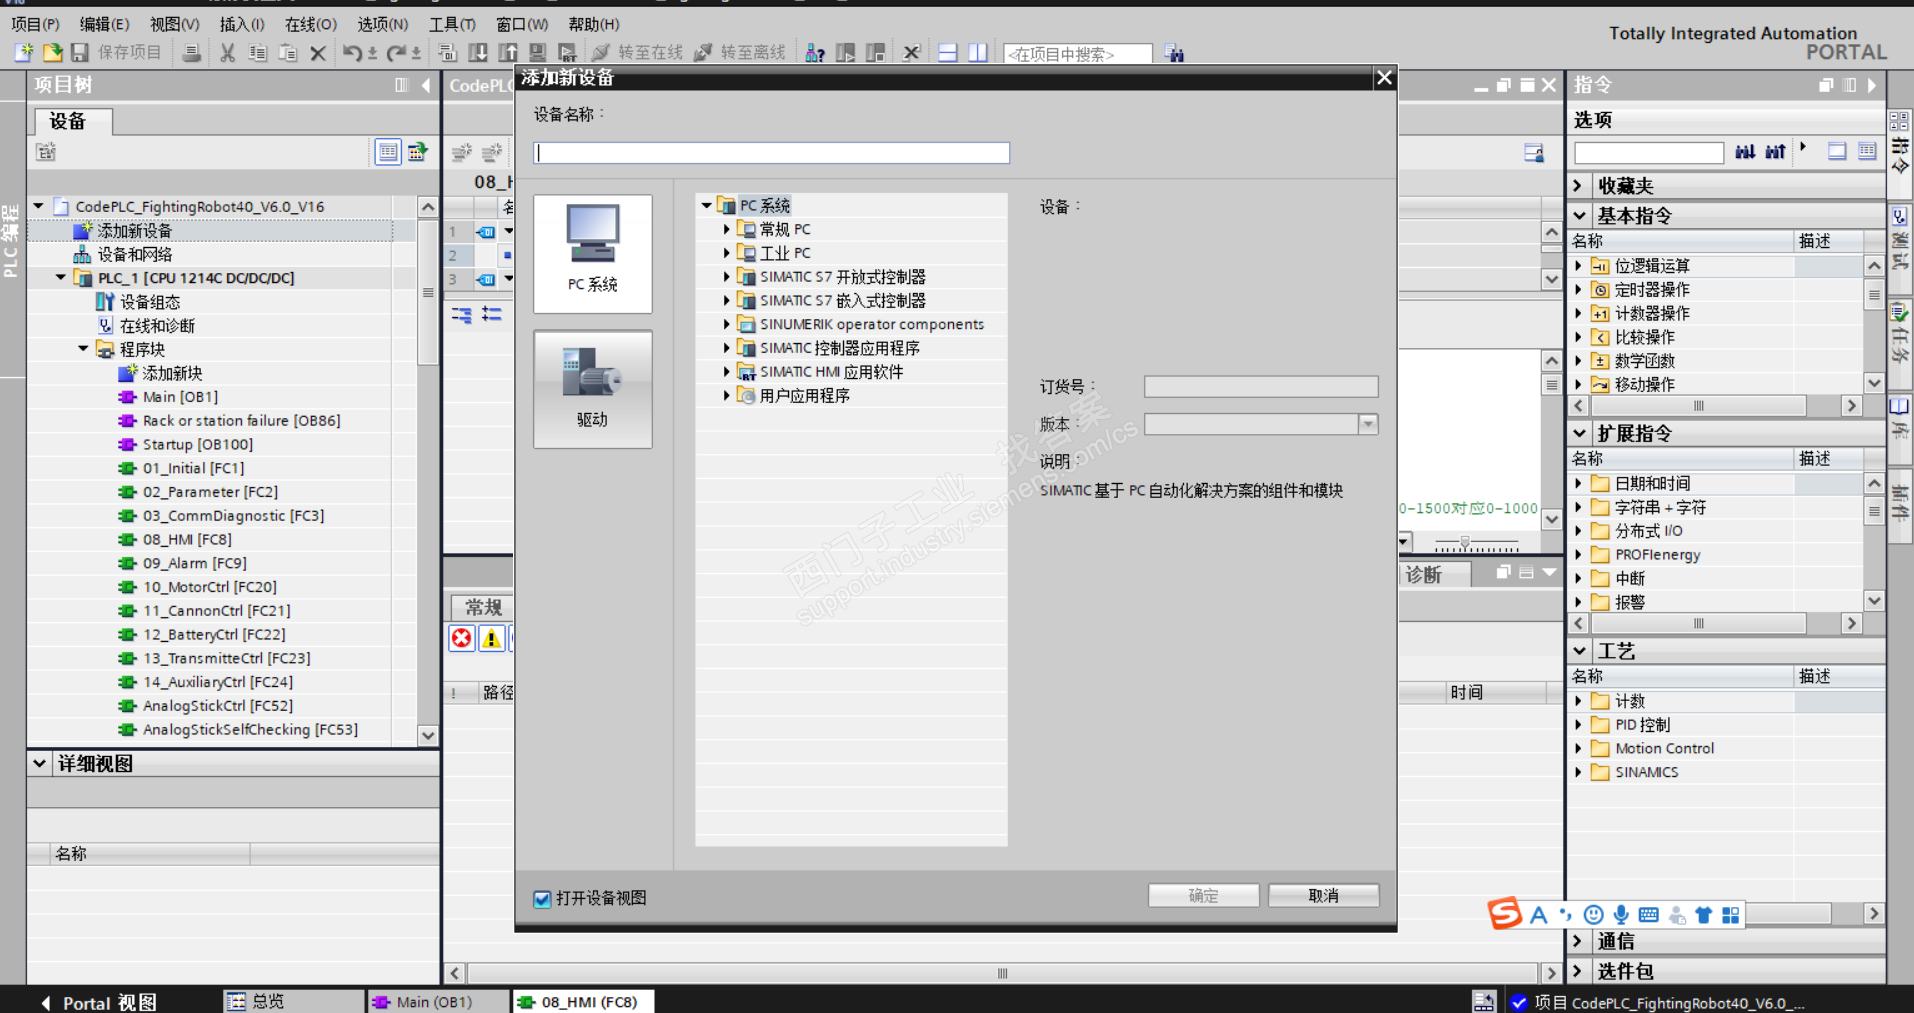Expand the 通信 section
This screenshot has width=1914, height=1013.
(1579, 942)
